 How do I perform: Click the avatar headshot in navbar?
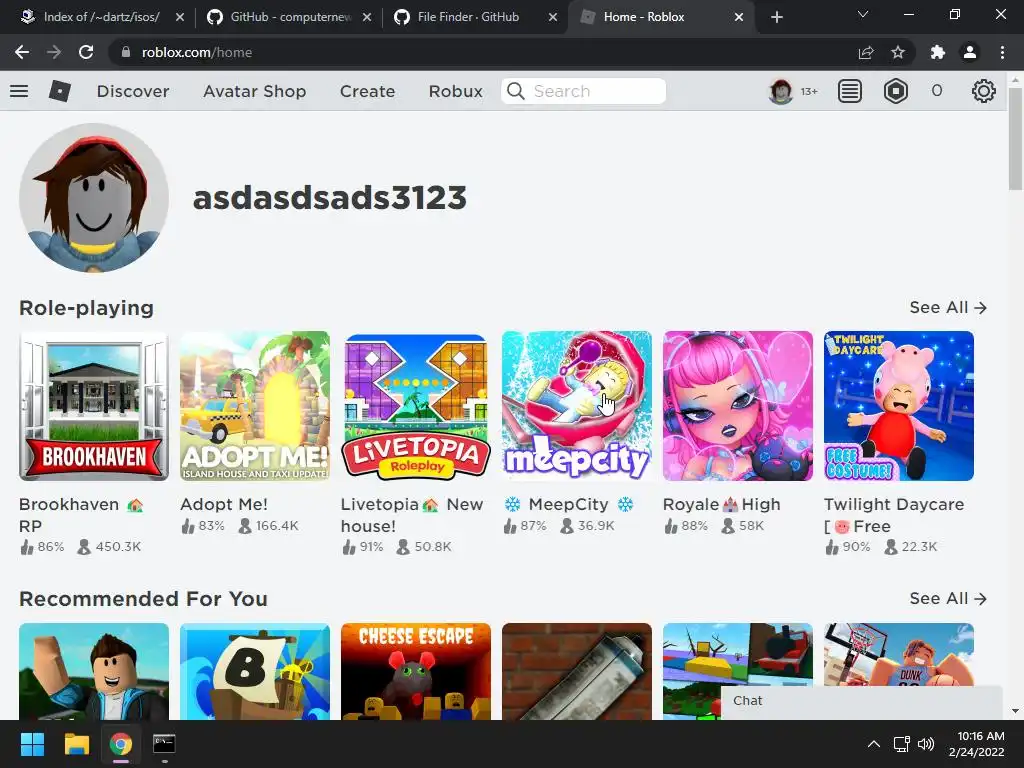[x=780, y=91]
